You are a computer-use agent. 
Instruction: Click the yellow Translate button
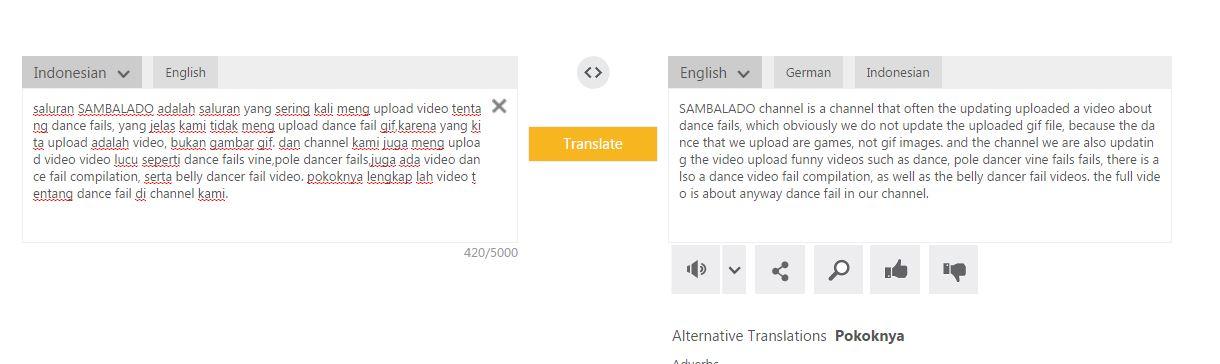pyautogui.click(x=593, y=144)
